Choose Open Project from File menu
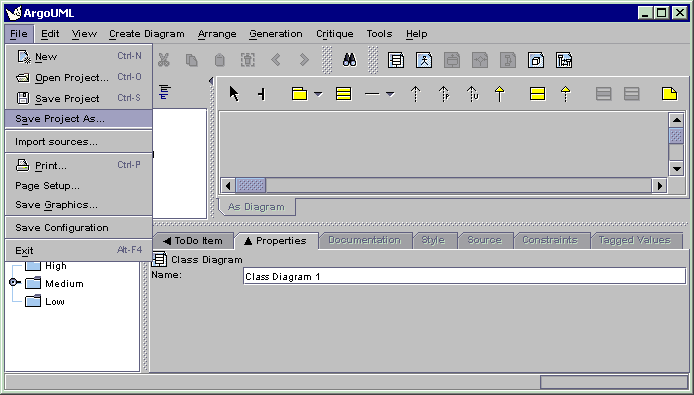694x395 pixels. click(78, 77)
